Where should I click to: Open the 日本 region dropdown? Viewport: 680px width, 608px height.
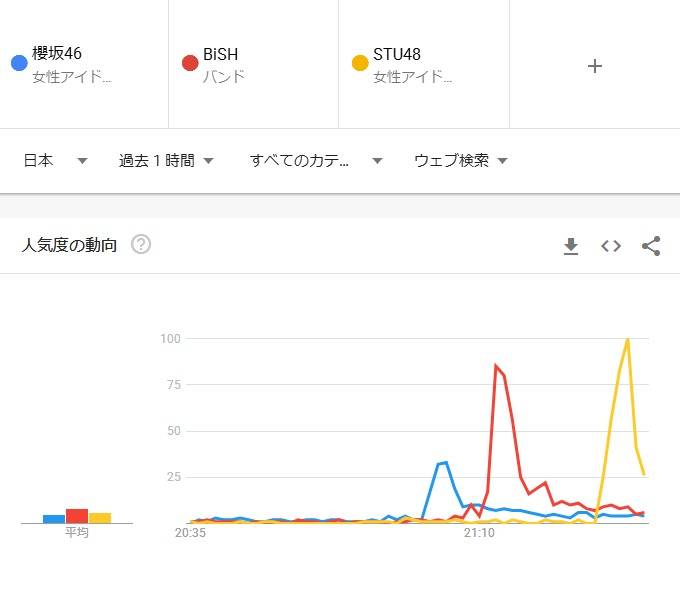click(55, 161)
